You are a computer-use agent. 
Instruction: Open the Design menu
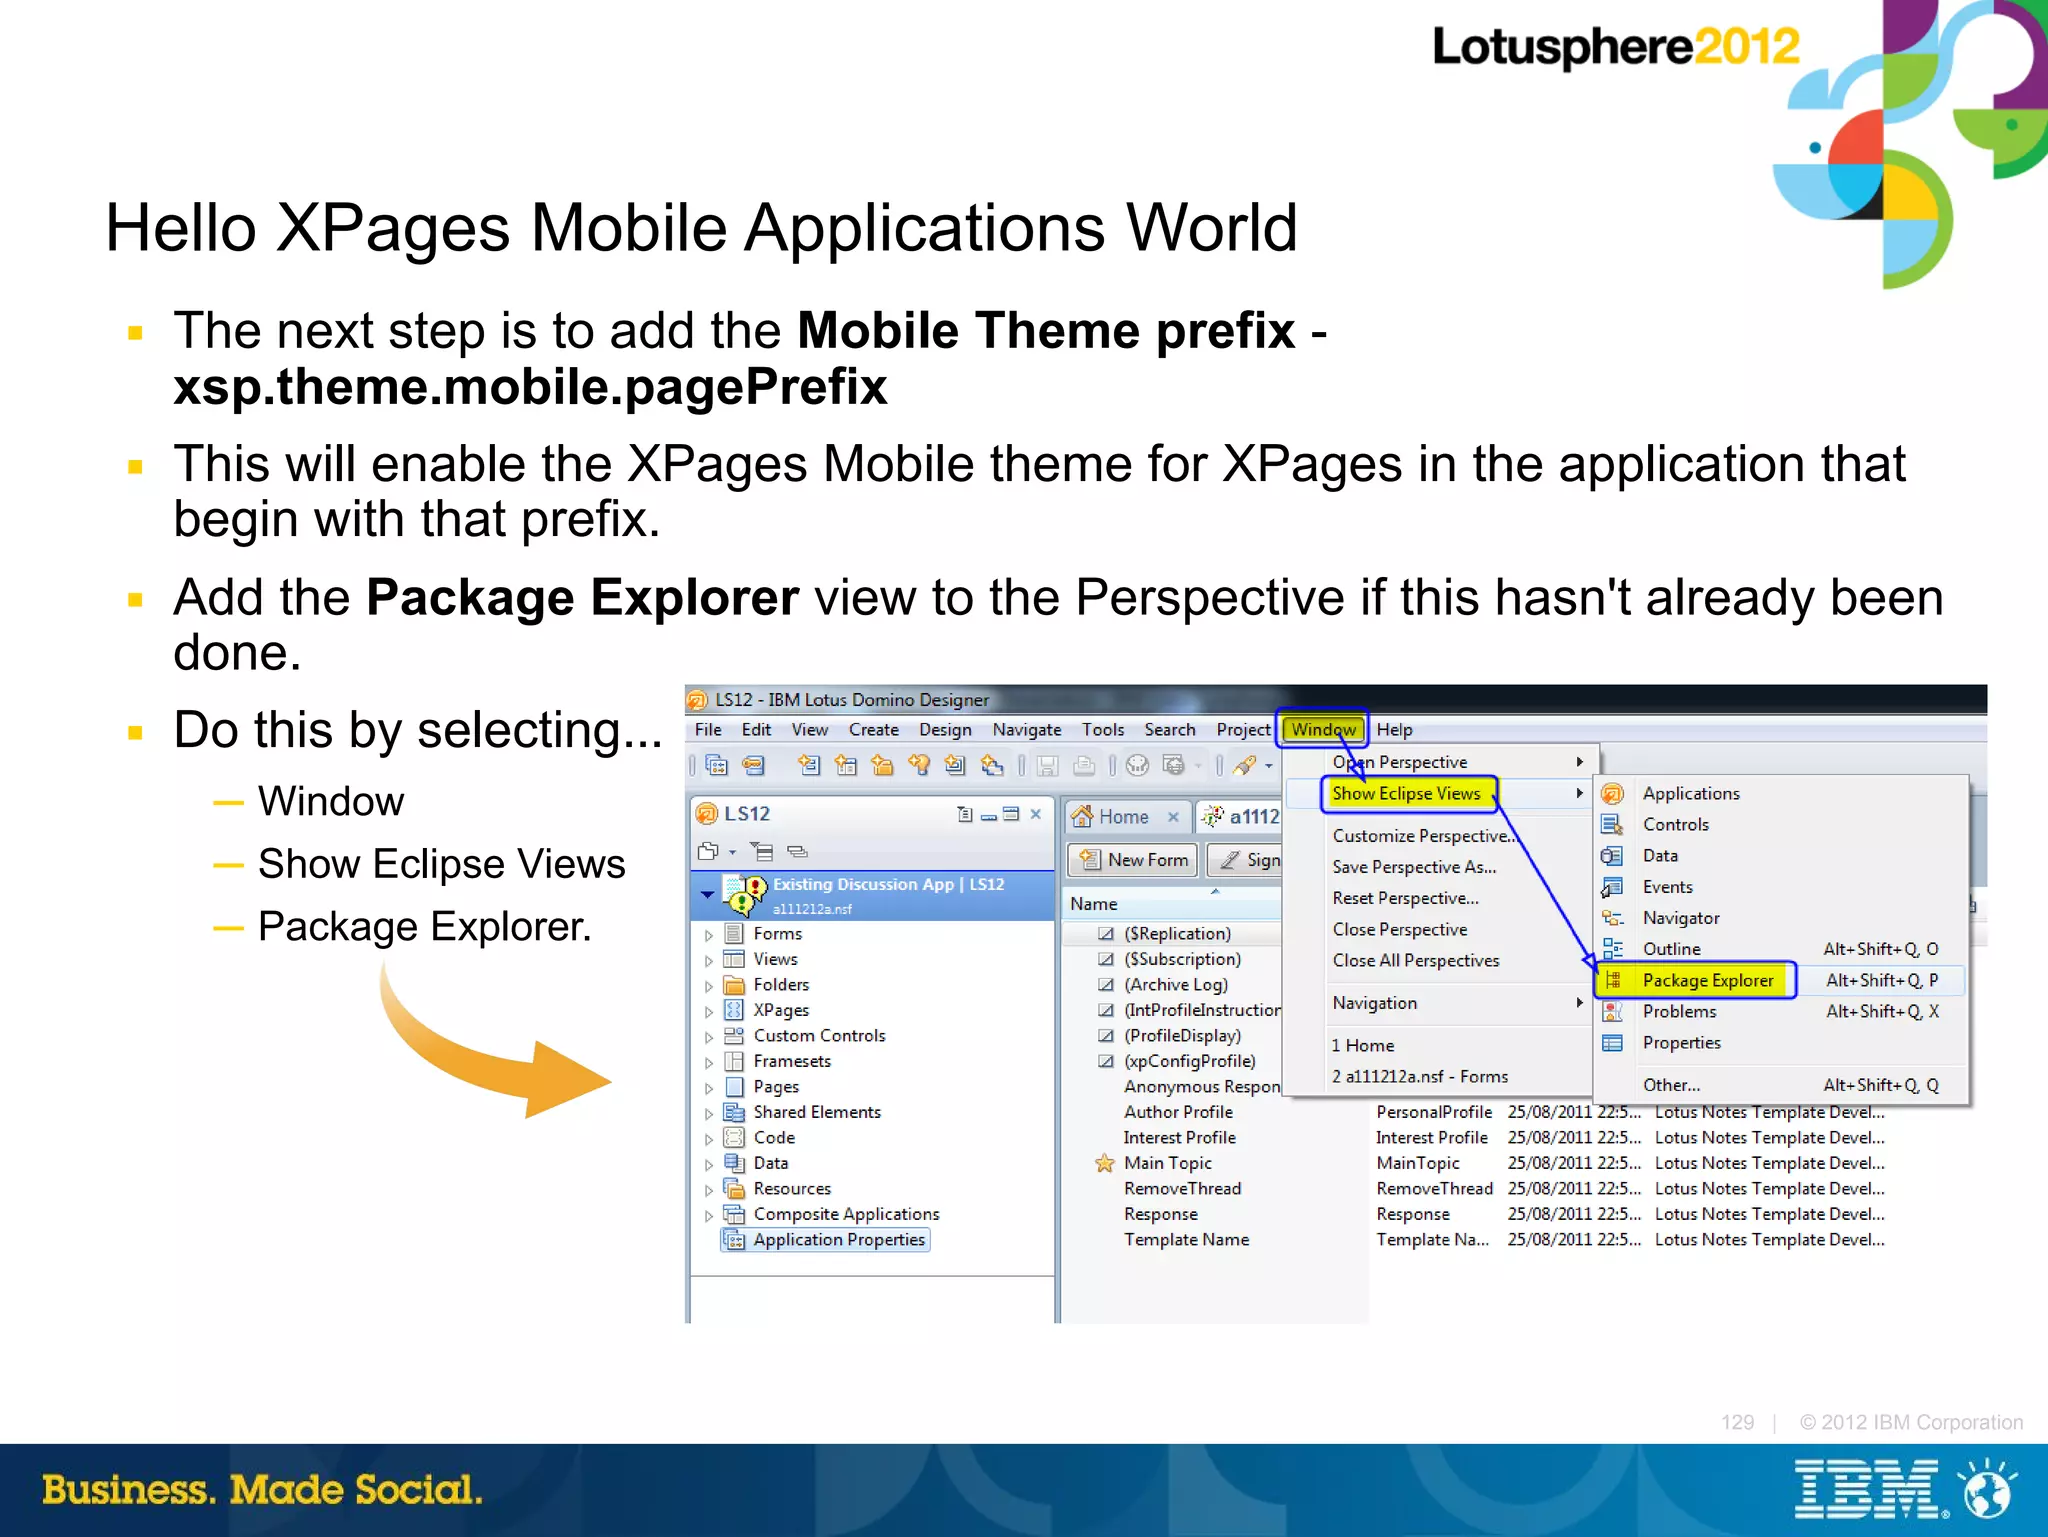(945, 729)
